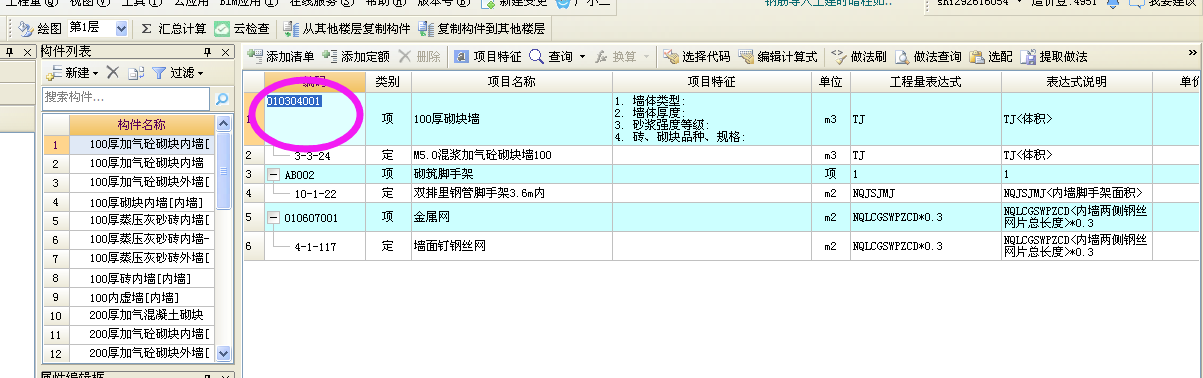Select component row 1 100厚加气砼砌块内墙
The width and height of the screenshot is (1203, 378).
141,144
